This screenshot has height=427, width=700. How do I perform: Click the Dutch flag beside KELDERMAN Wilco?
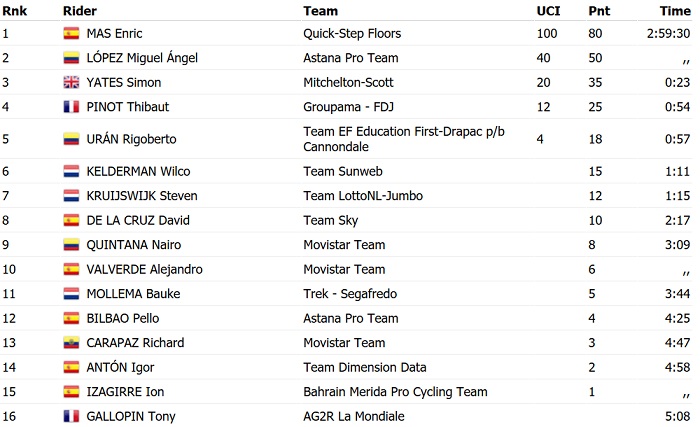tap(71, 171)
